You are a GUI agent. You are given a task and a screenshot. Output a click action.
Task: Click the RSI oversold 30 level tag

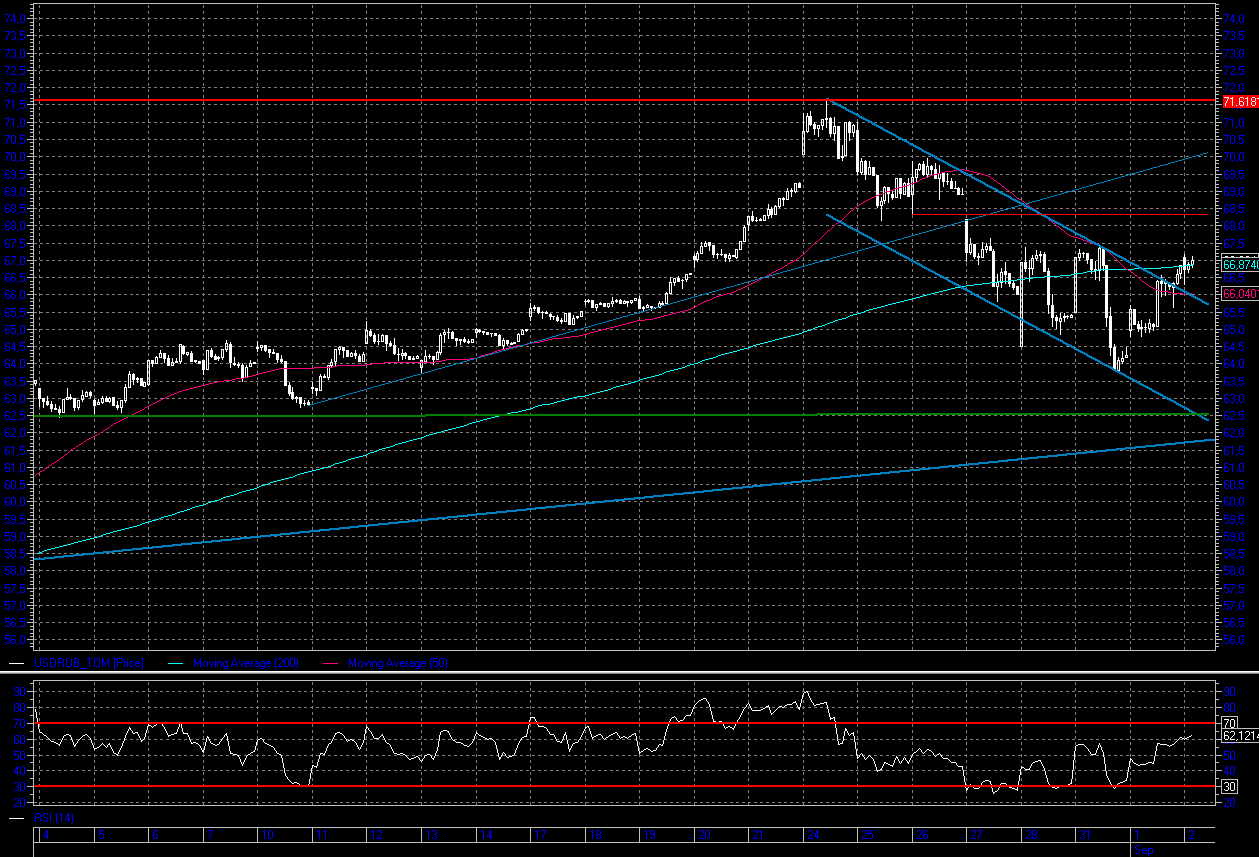point(1231,787)
